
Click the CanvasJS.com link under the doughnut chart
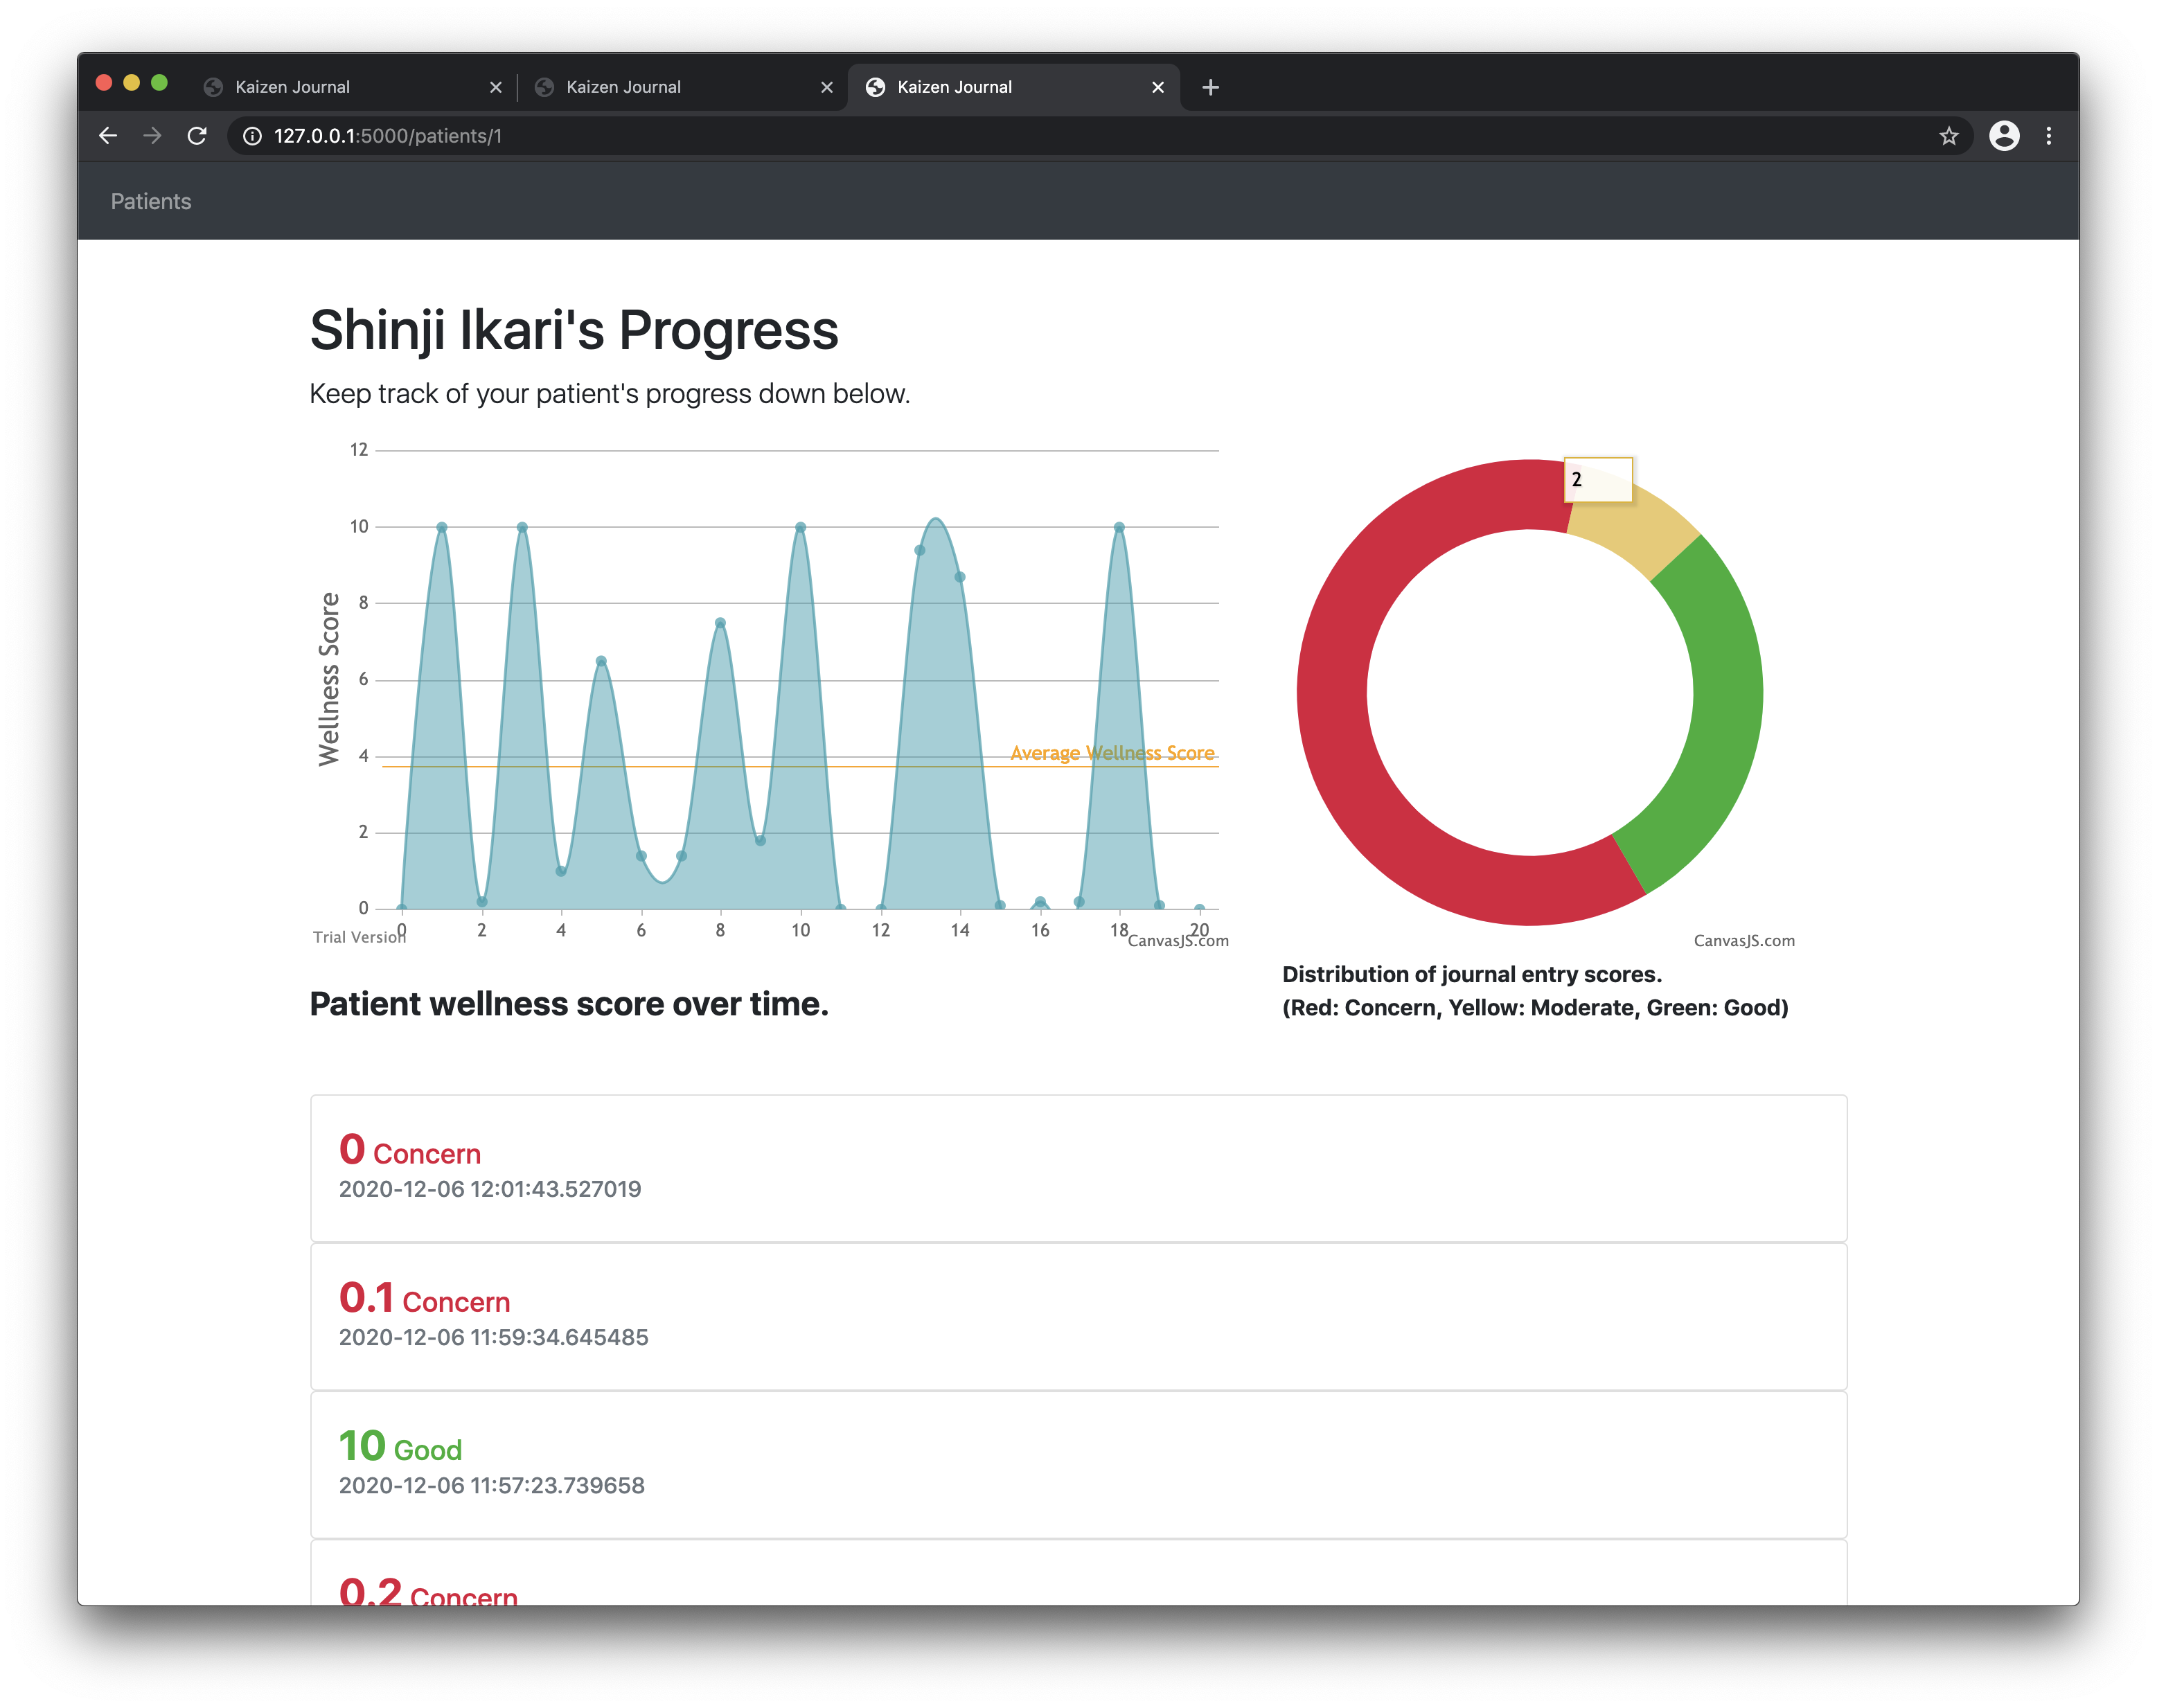point(1743,941)
